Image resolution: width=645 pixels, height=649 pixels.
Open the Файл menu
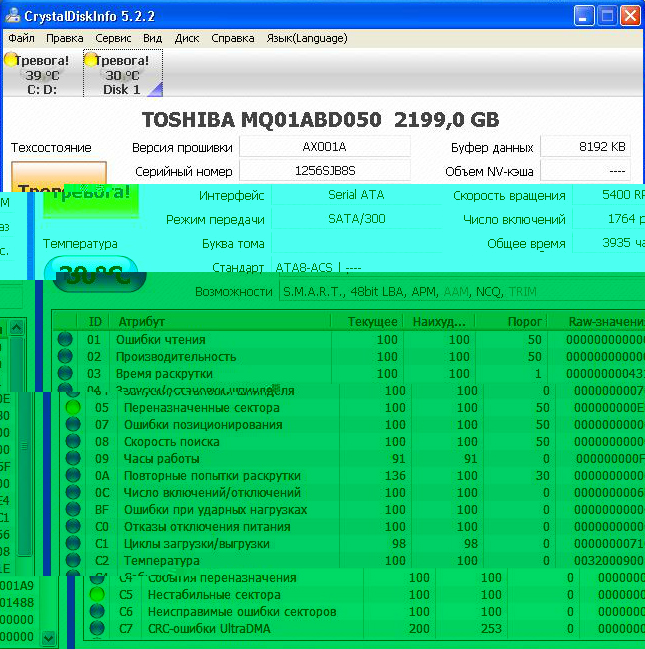point(21,38)
